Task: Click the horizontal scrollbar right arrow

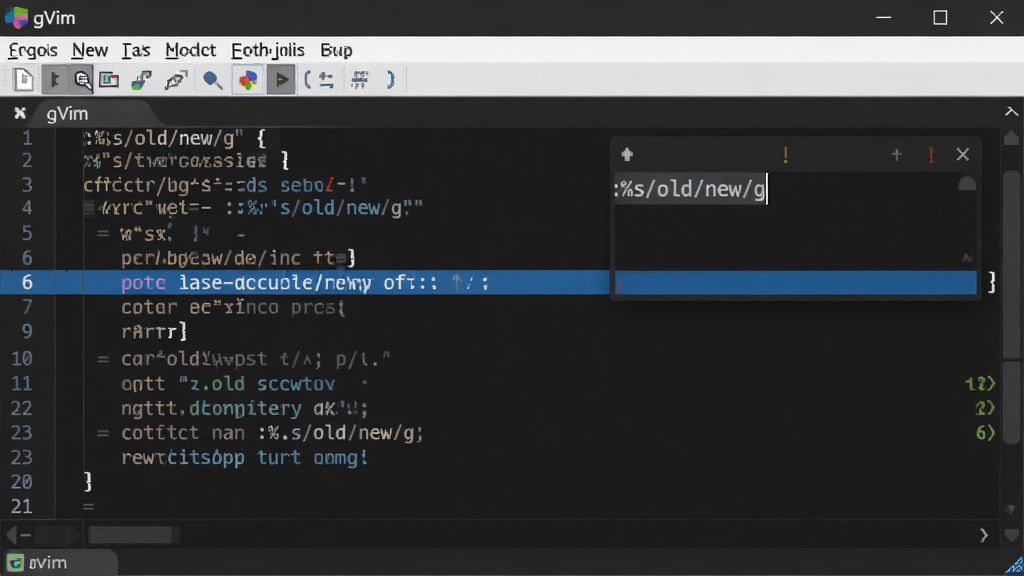Action: coord(984,536)
